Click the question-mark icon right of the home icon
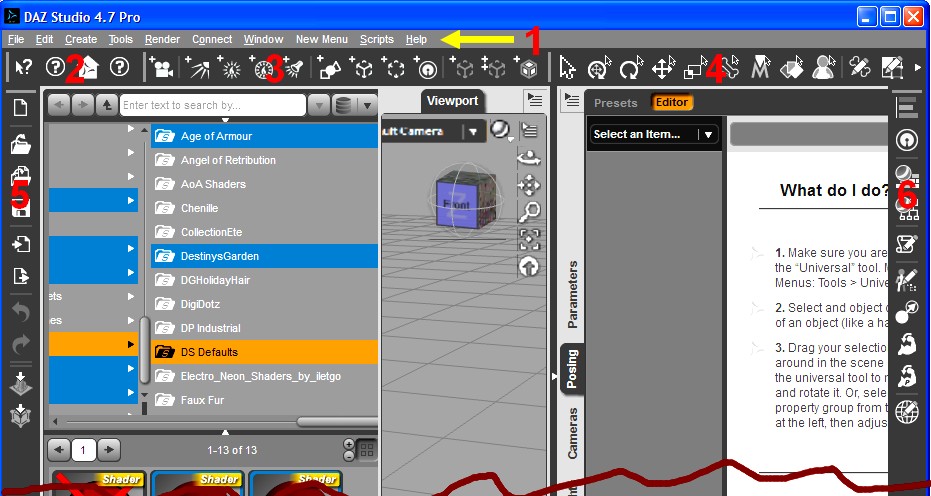This screenshot has height=496, width=931. 119,67
